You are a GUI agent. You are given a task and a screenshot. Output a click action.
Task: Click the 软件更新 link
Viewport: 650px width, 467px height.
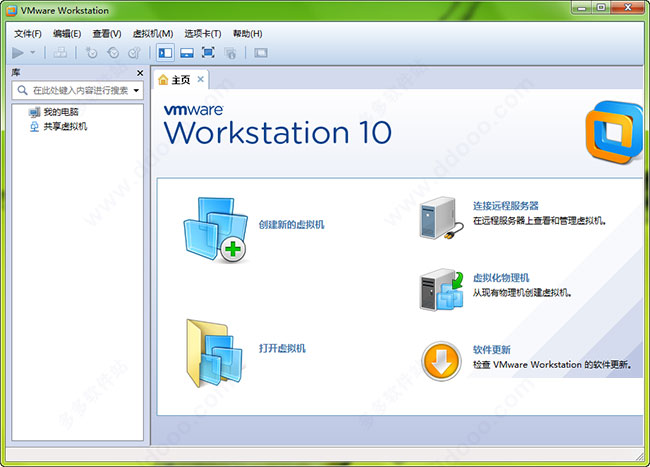coord(492,350)
